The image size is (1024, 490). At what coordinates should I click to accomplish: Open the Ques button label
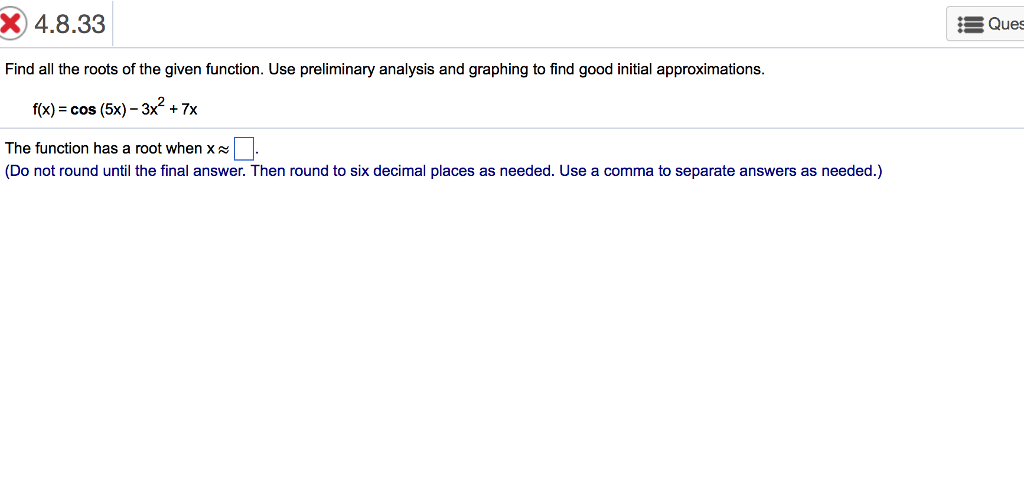coord(1004,24)
